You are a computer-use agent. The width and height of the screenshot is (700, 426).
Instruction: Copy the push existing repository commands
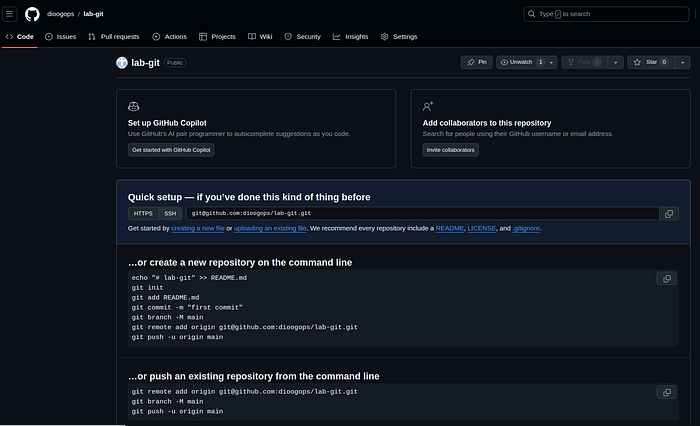click(x=667, y=393)
